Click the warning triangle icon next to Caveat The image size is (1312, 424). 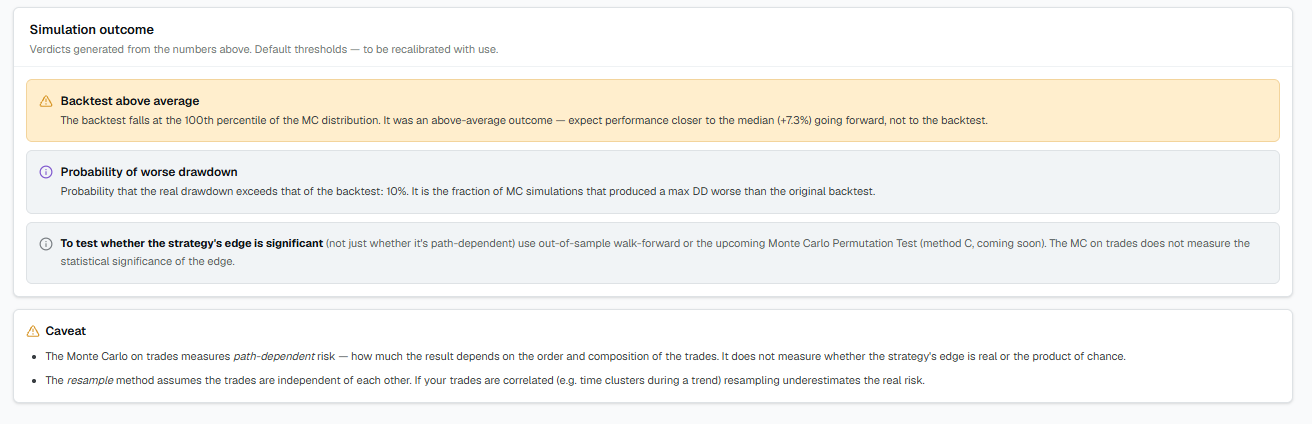coord(33,330)
